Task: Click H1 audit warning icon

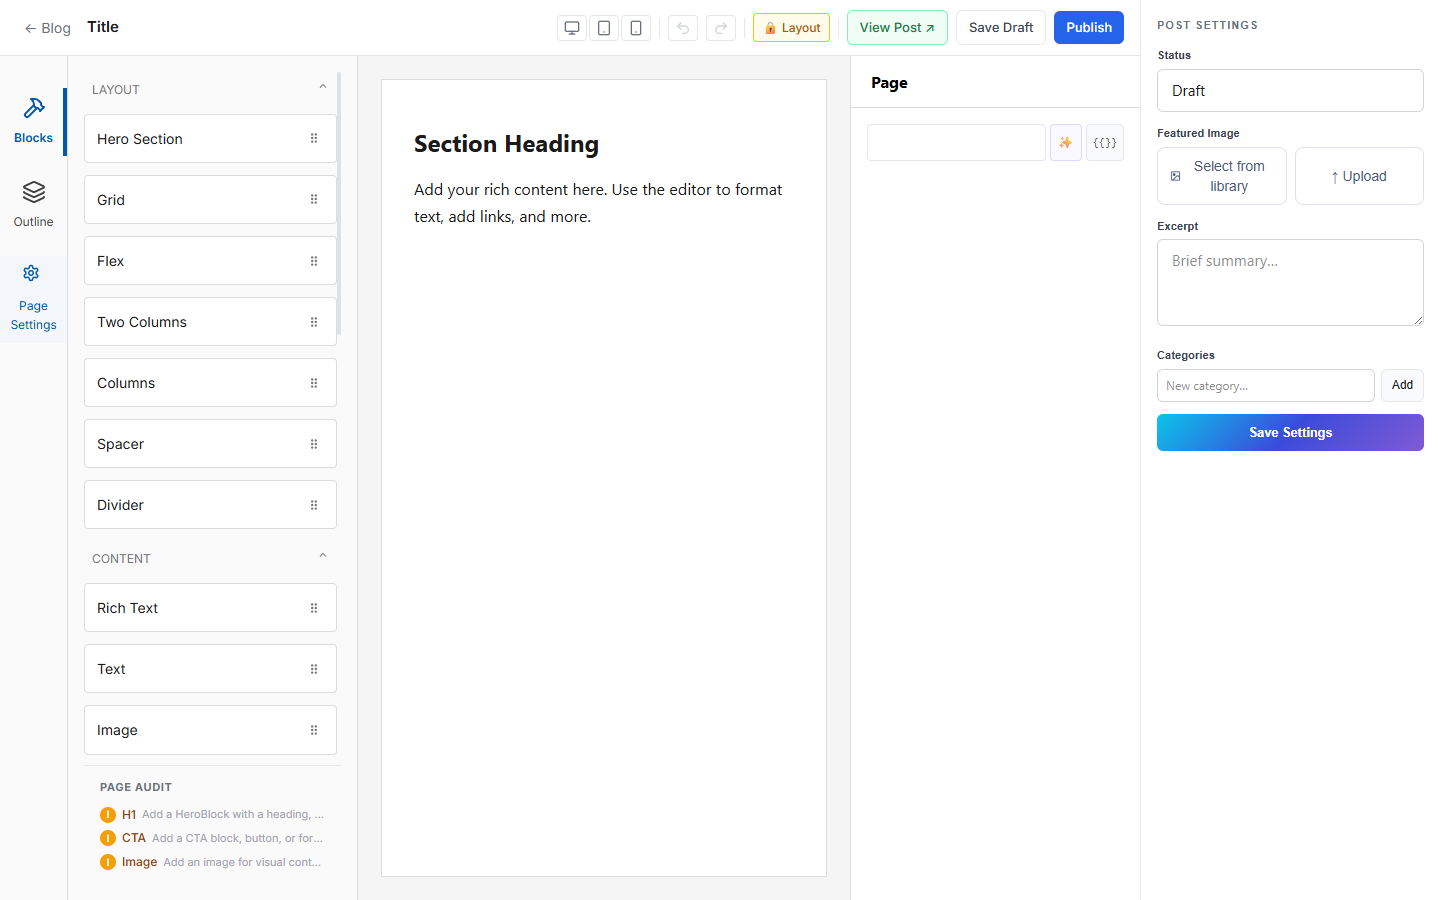Action: click(x=108, y=815)
